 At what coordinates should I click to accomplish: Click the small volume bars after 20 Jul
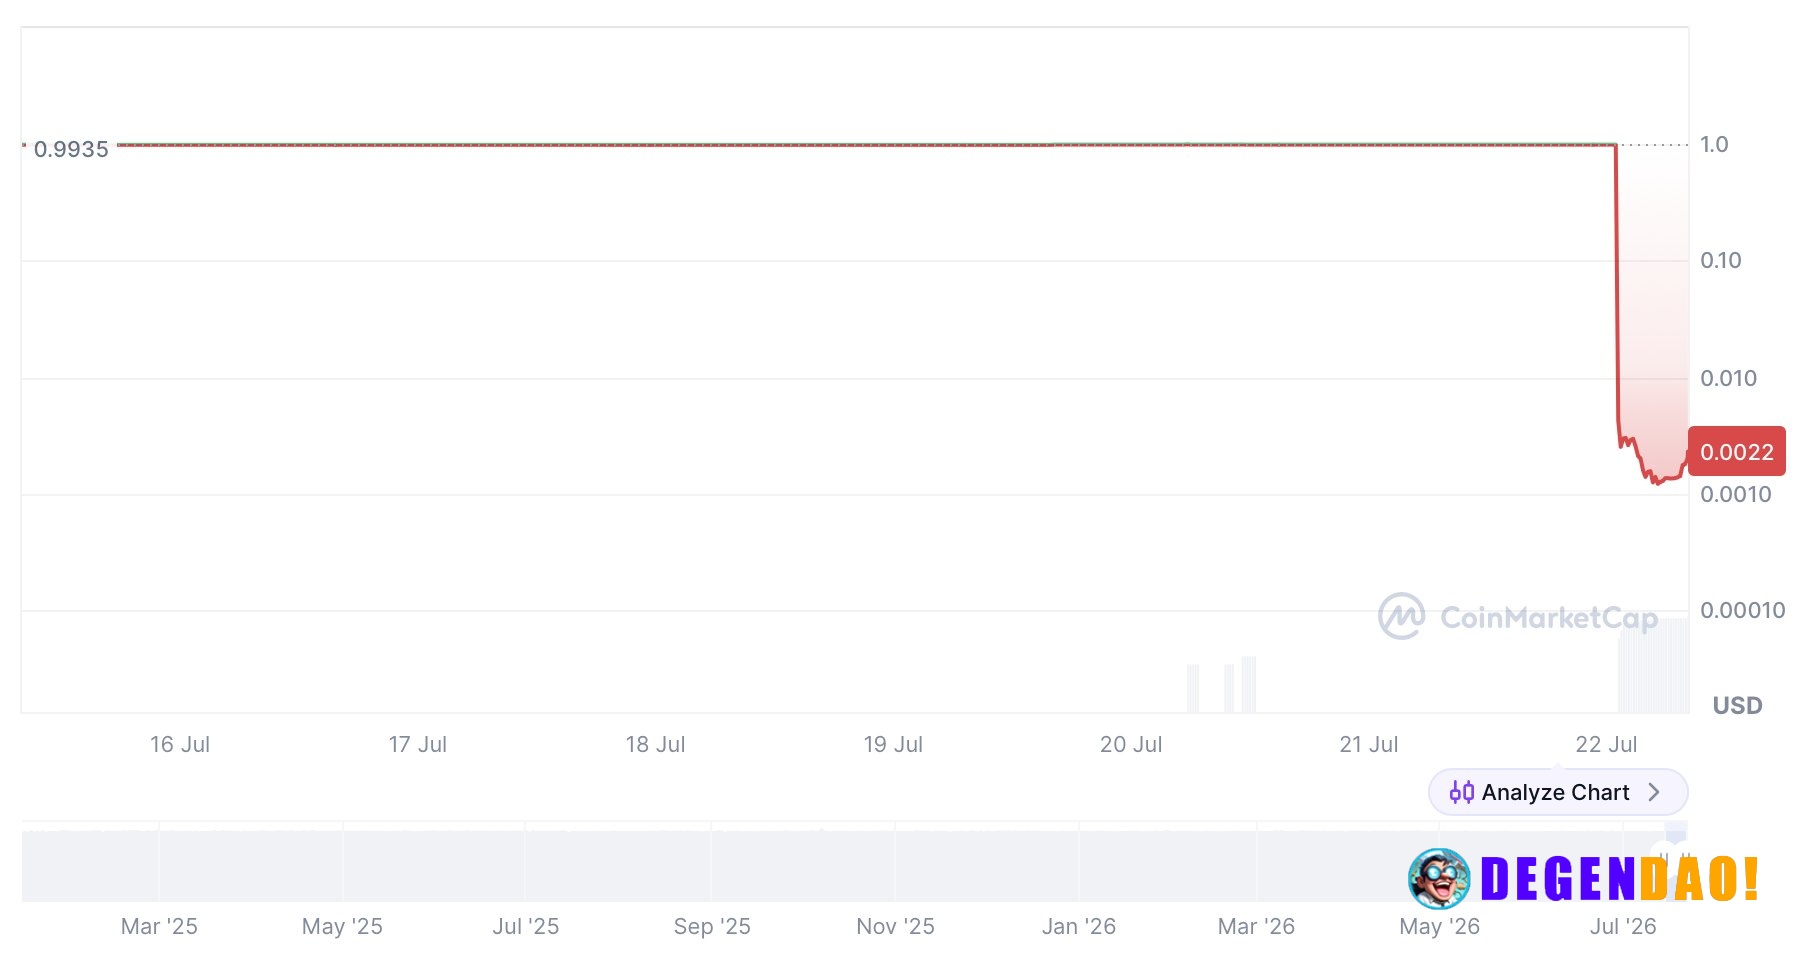1221,685
